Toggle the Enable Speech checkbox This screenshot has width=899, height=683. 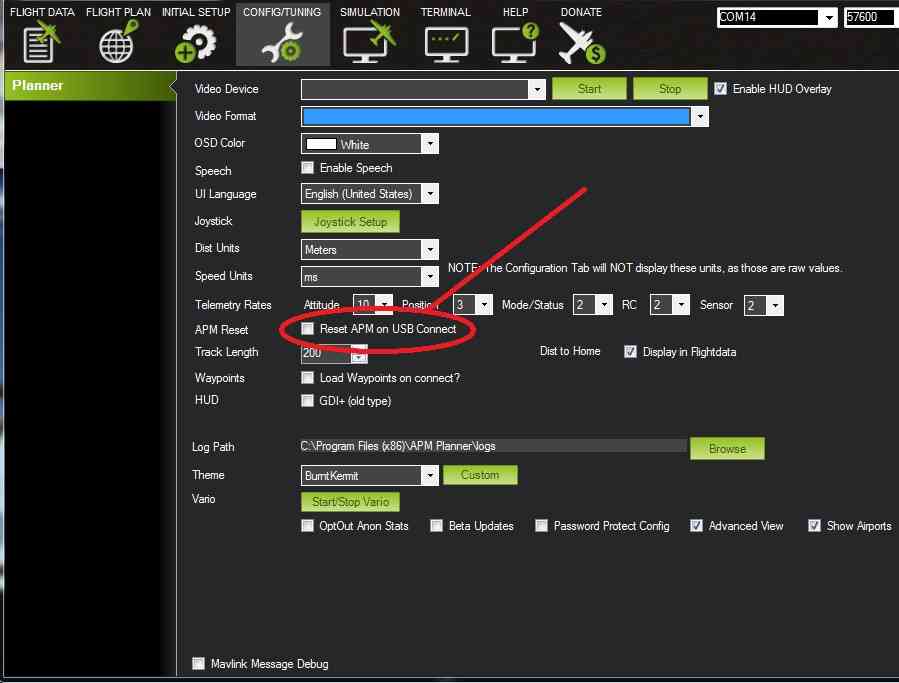tap(308, 168)
